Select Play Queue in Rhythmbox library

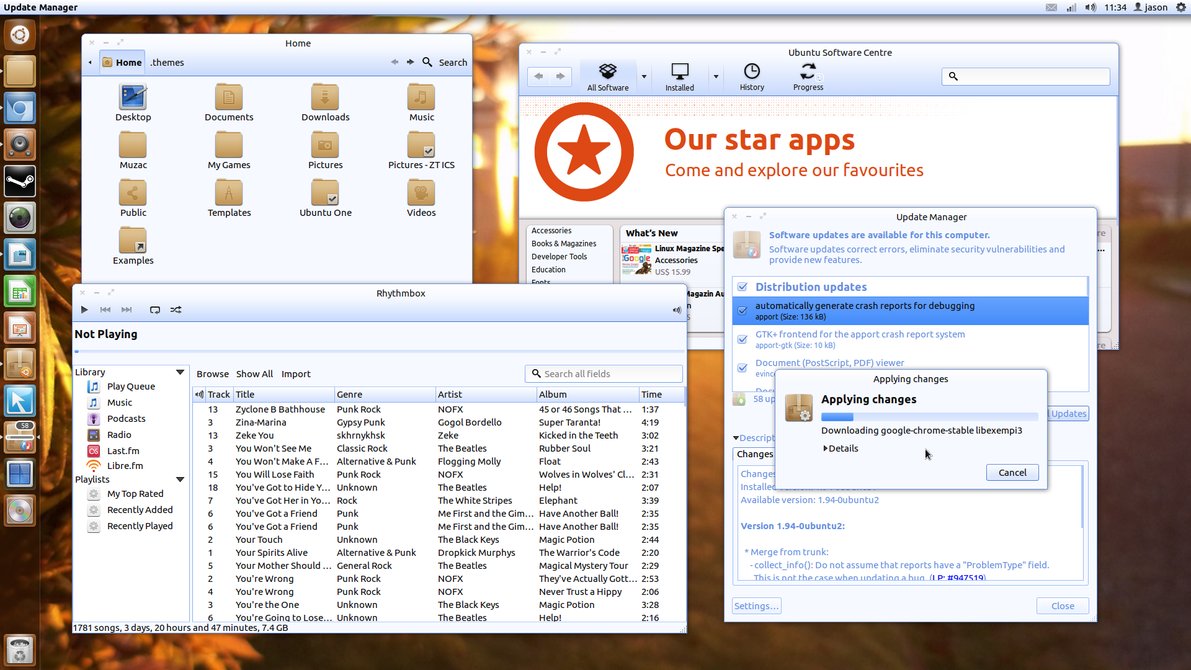pos(131,387)
